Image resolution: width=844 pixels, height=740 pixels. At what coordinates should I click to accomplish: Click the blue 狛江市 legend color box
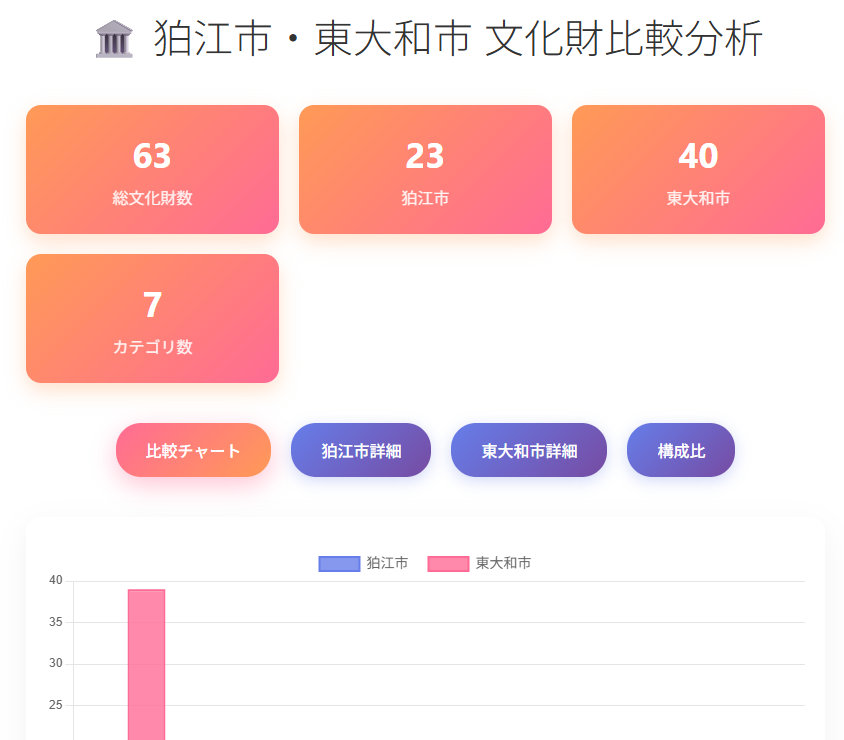[339, 564]
